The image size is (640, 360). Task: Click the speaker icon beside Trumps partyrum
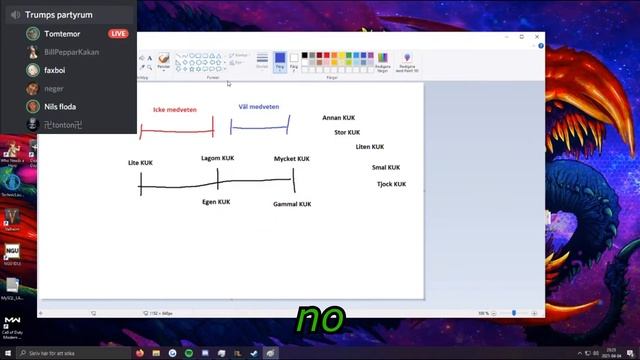[x=16, y=15]
